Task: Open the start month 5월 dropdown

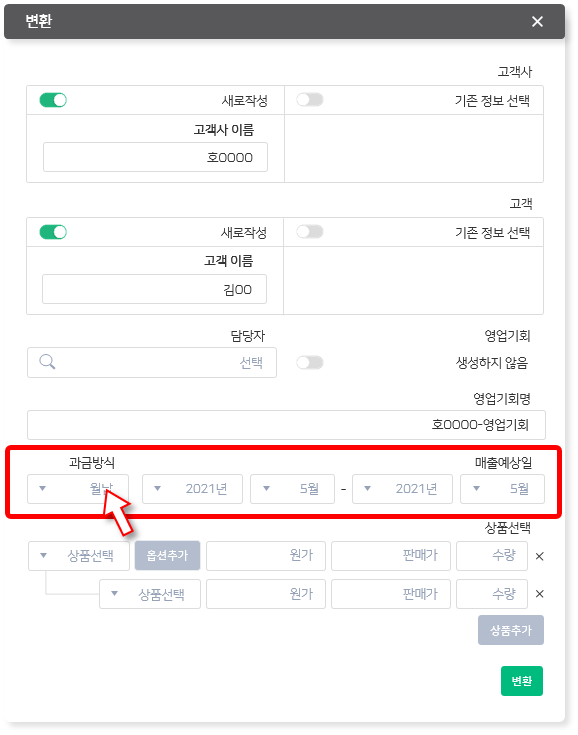Action: pos(293,489)
